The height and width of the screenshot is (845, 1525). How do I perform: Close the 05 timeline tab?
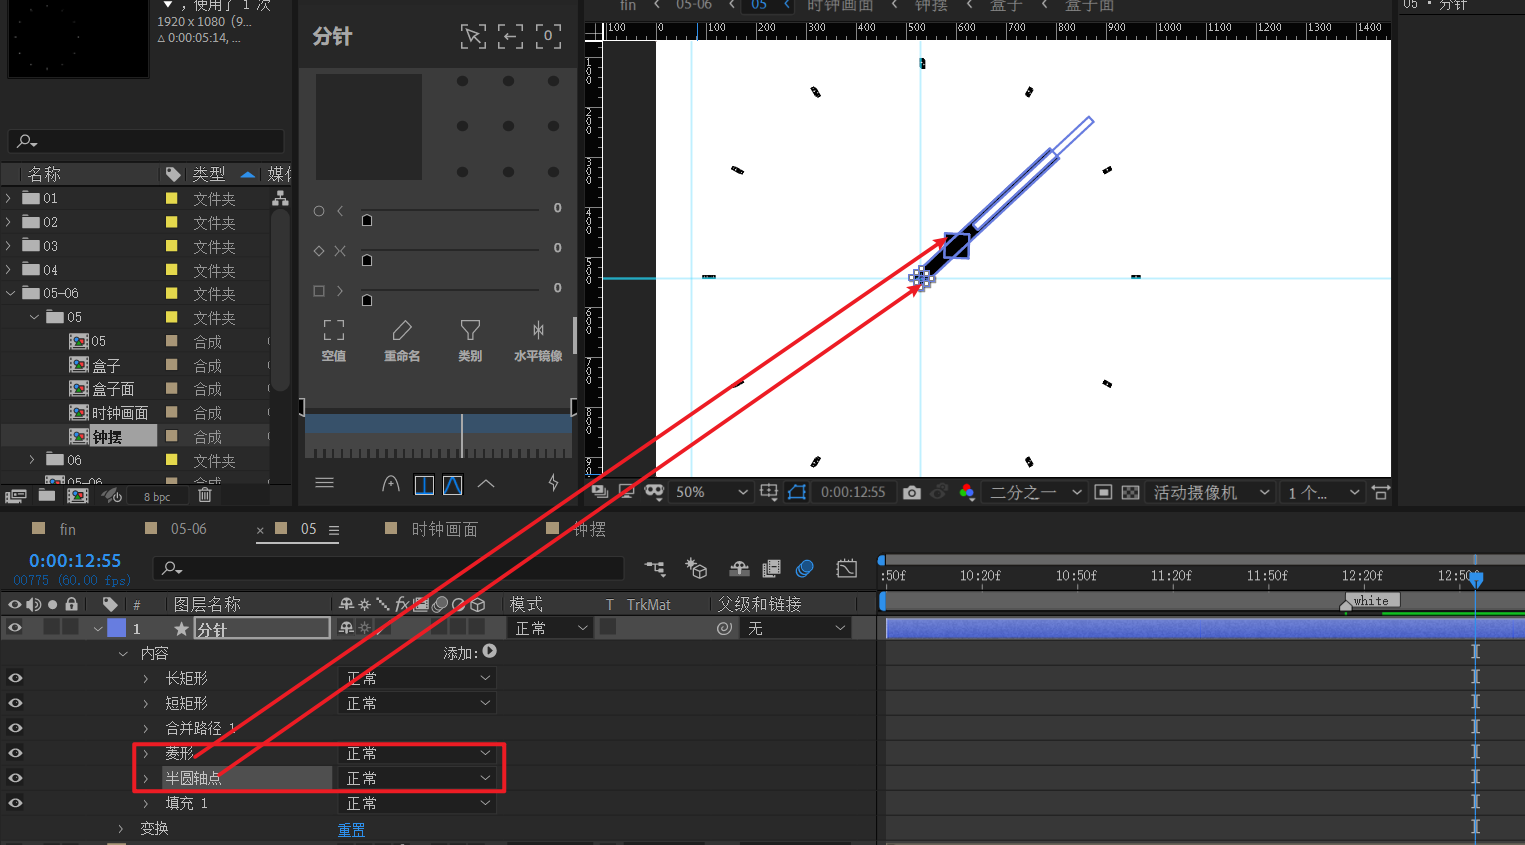(260, 530)
